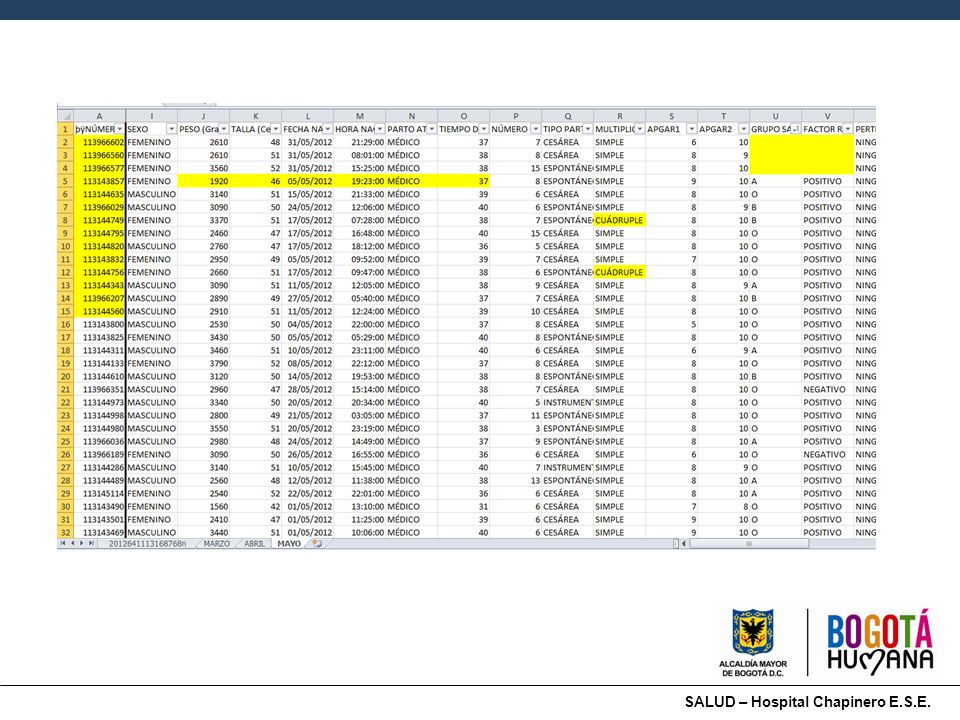The image size is (960, 720).
Task: Select column L header
Action: 308,116
